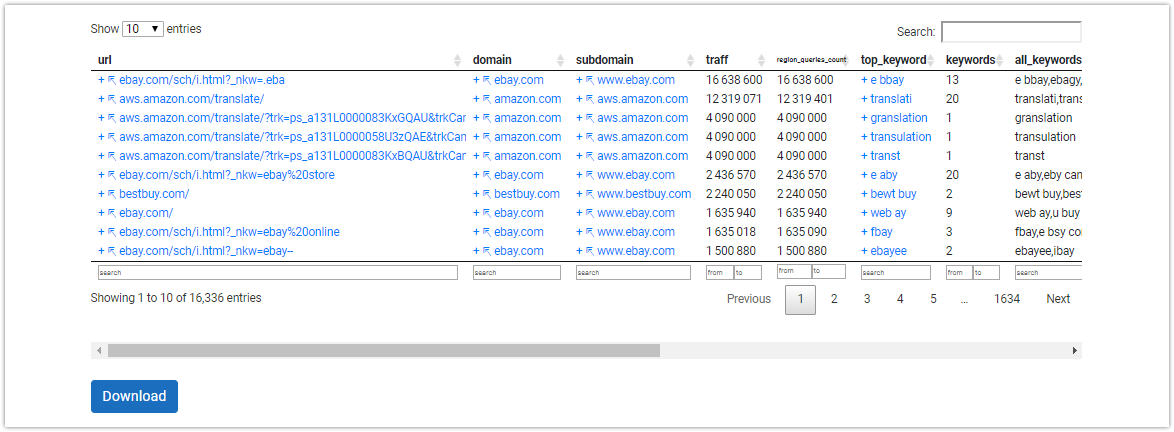Focus the keywords 'to' filter field
Screen dimensions: 1174x432
coord(986,273)
